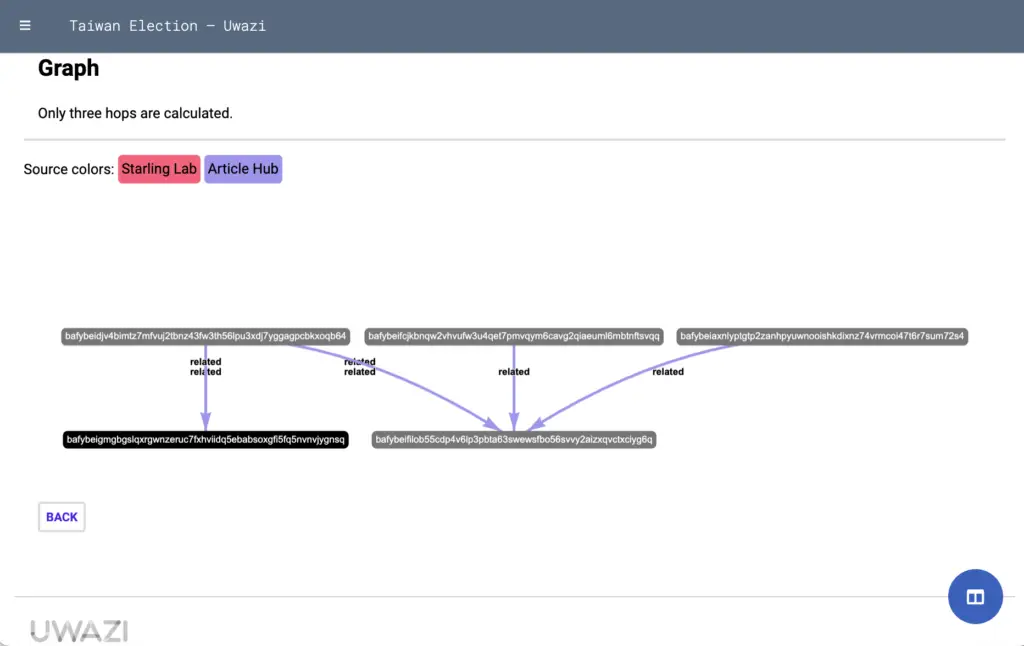Select graph node starting with bafybeifilob55cdp4
This screenshot has height=646, width=1024.
[x=514, y=440]
